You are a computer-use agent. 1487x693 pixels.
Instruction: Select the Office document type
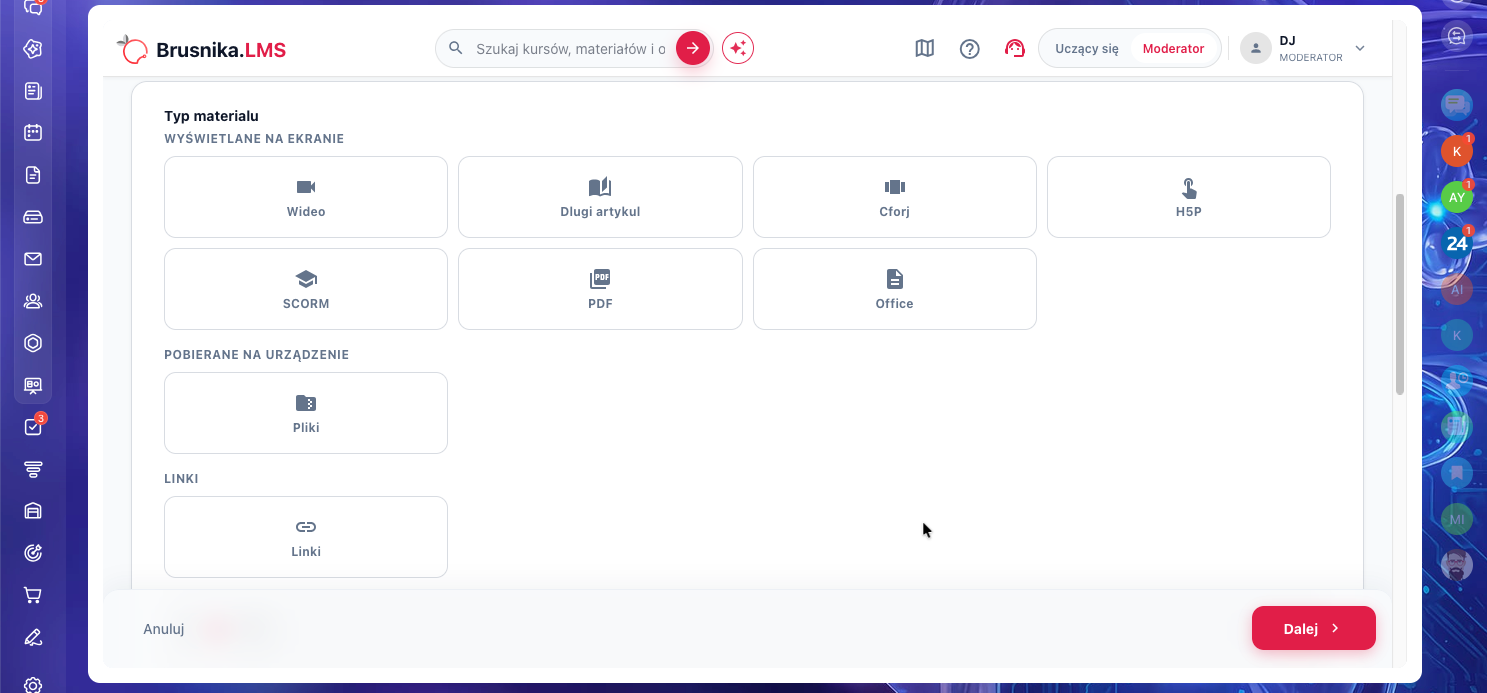tap(895, 289)
